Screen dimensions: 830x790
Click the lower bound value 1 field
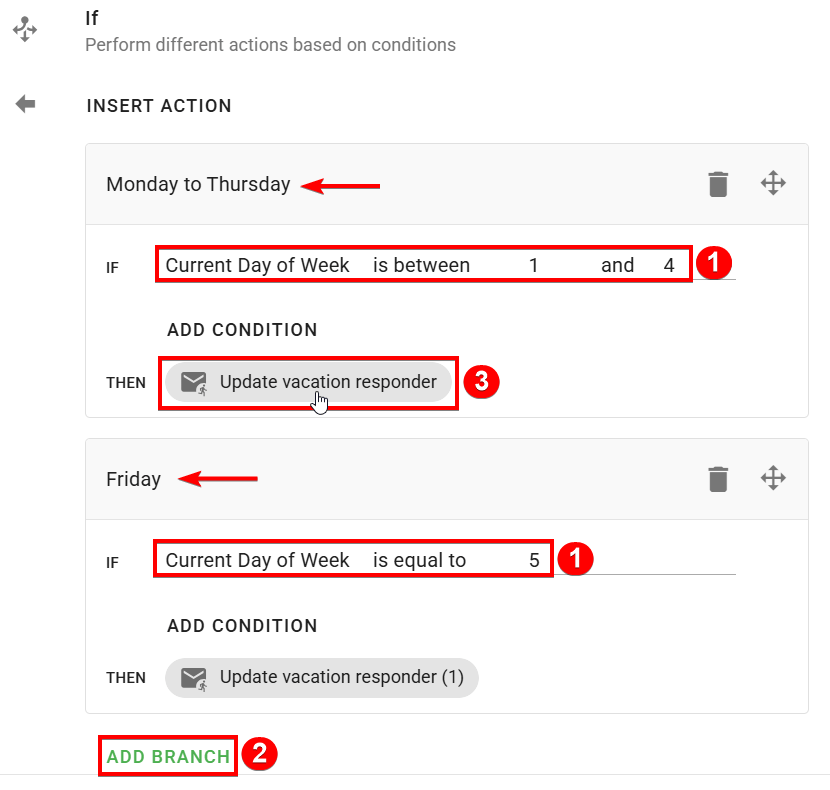tap(534, 265)
